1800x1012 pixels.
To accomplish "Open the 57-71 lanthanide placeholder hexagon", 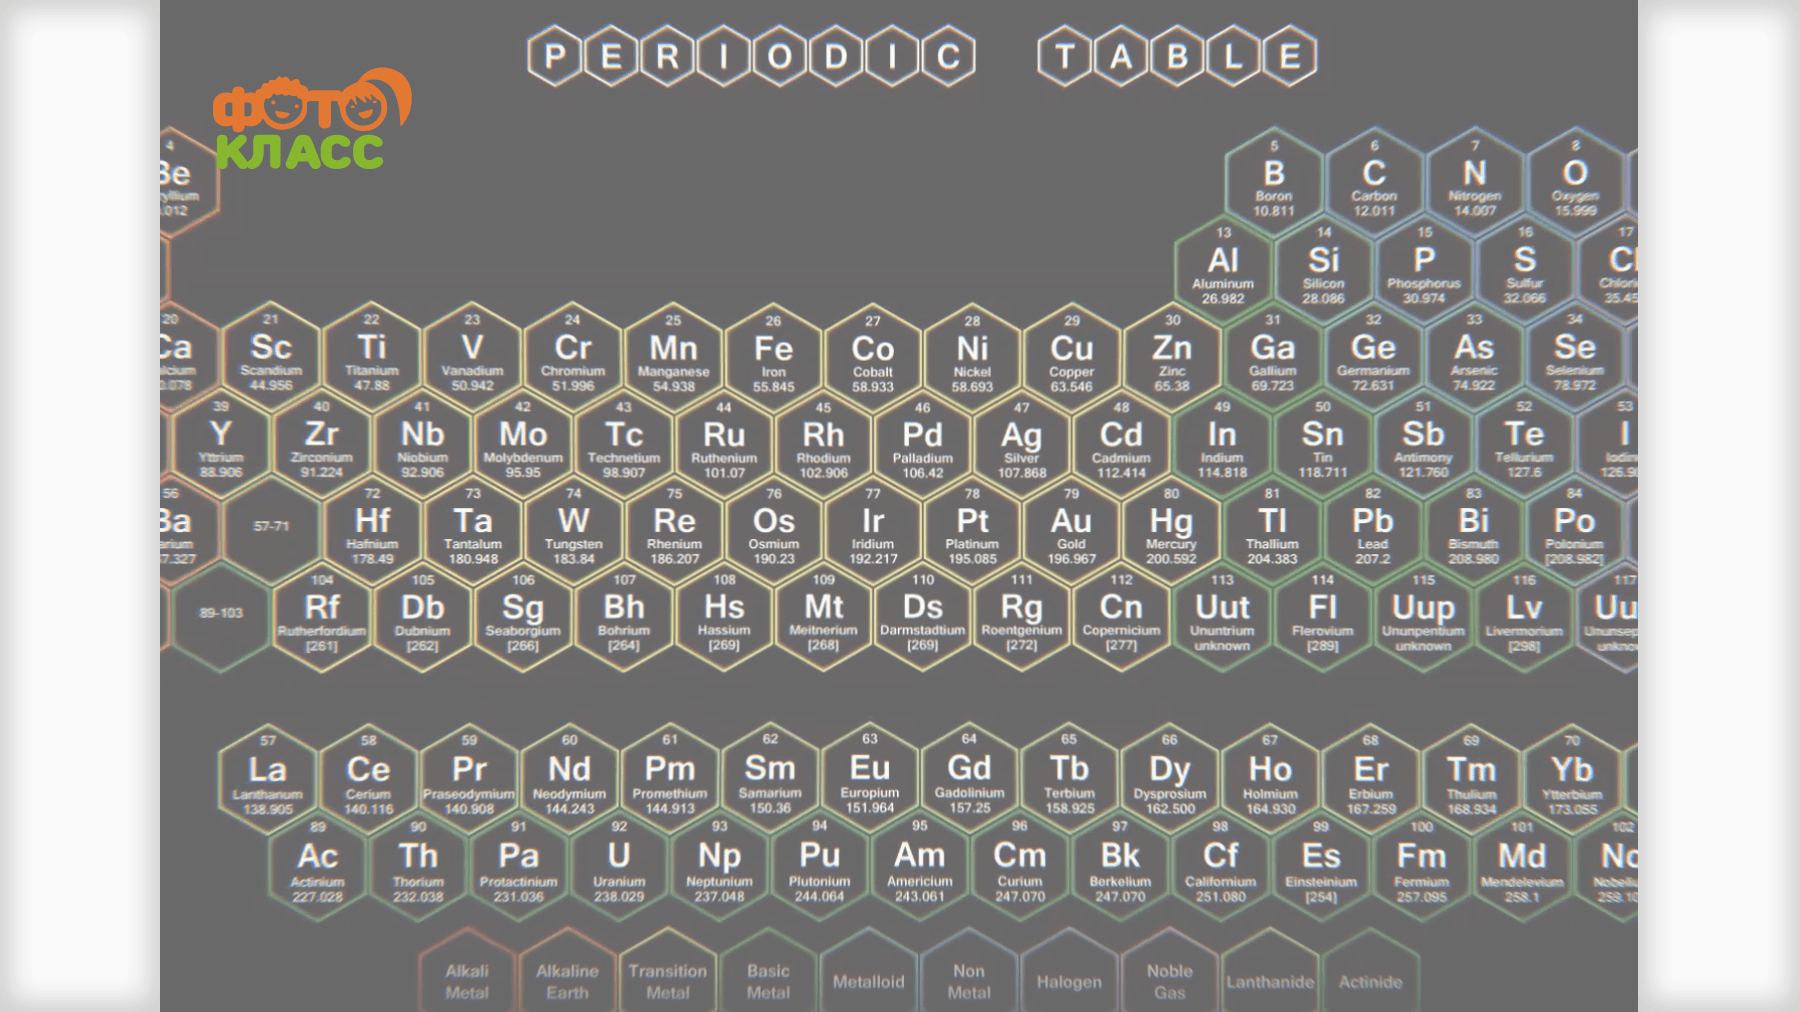I will tap(271, 527).
